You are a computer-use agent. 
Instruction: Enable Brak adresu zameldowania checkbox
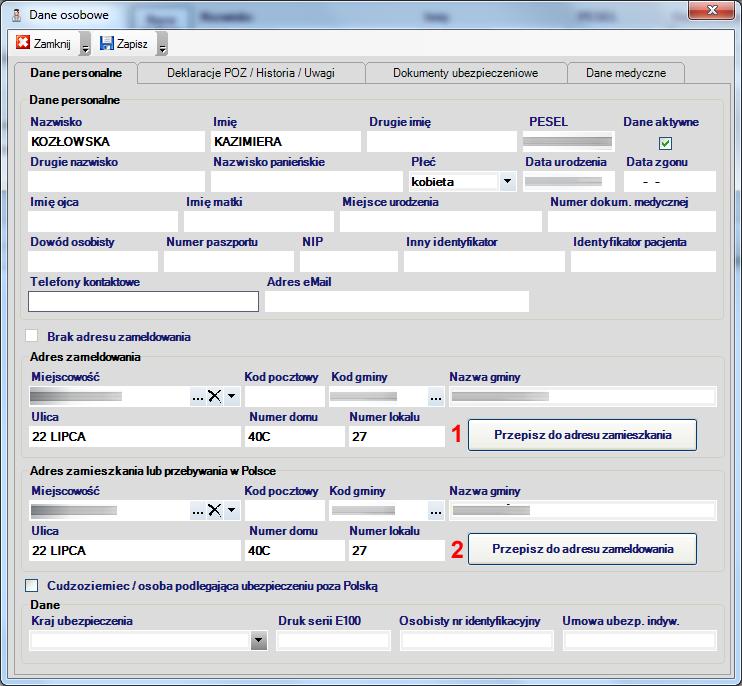(x=32, y=335)
